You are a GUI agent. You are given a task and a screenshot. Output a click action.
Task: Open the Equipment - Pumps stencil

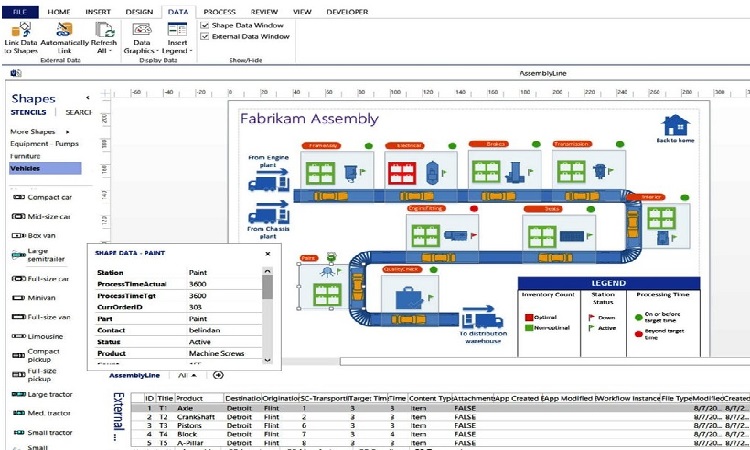[x=44, y=143]
